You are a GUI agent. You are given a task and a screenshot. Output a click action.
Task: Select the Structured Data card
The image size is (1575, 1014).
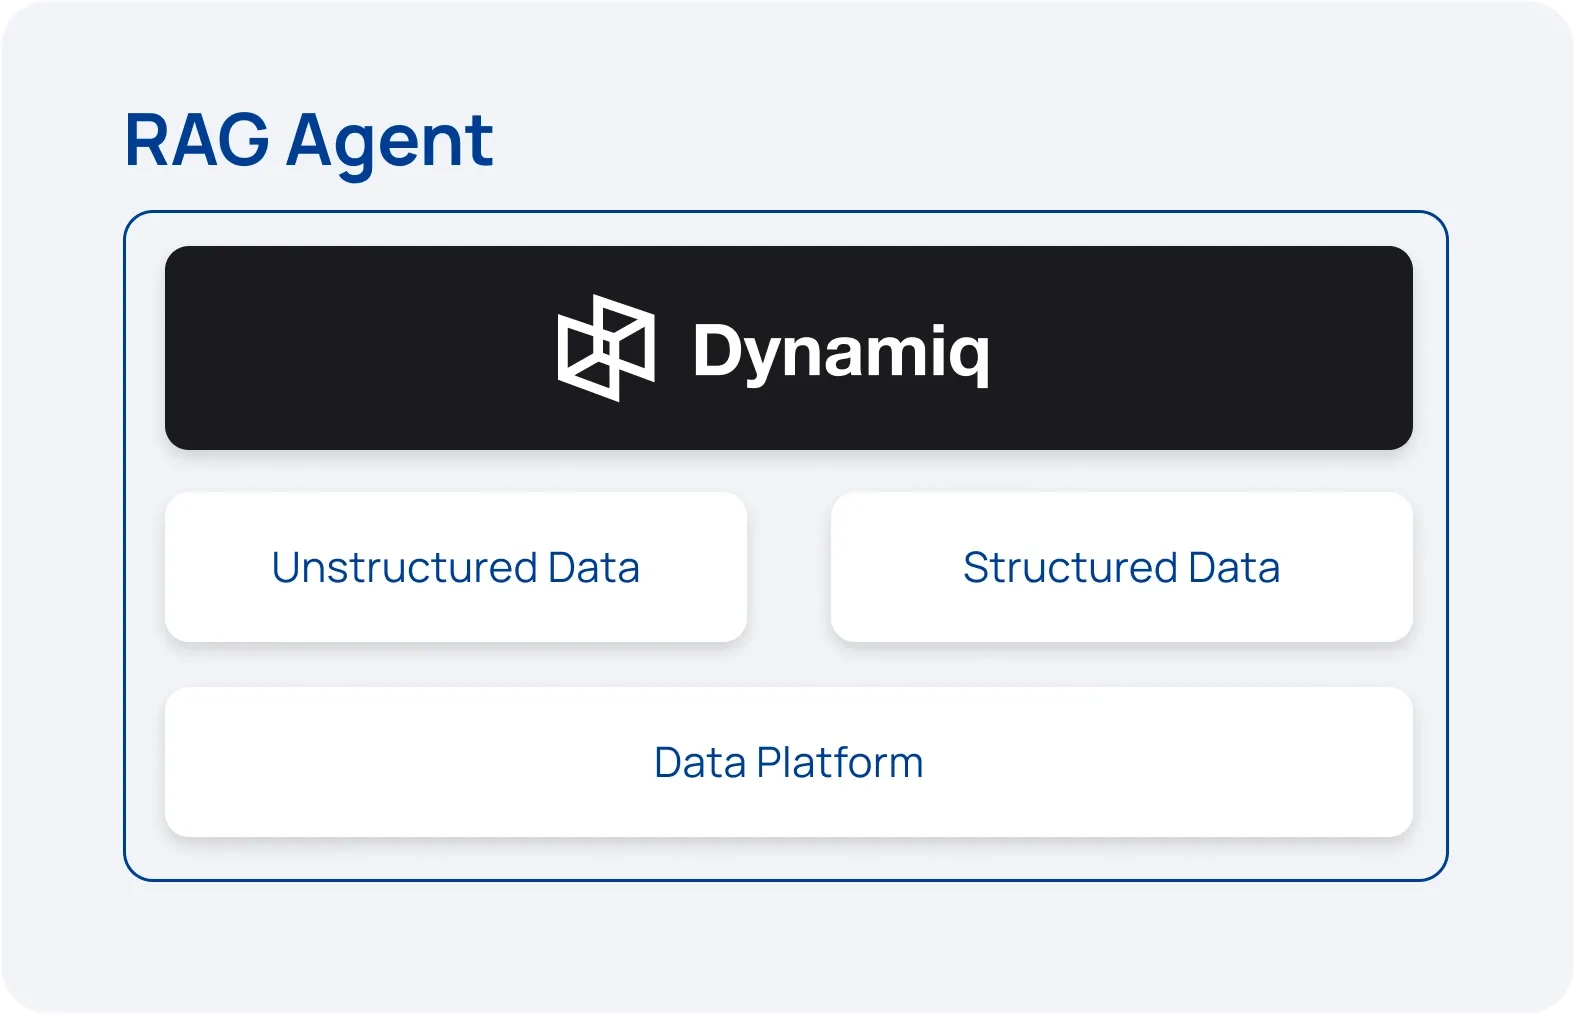[x=1121, y=567]
